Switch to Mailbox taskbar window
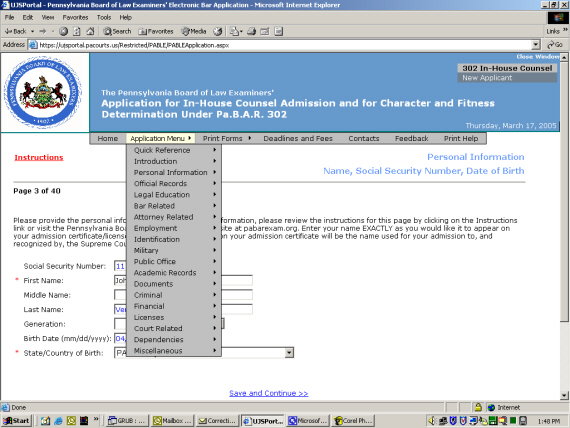Image resolution: width=570 pixels, height=428 pixels. point(172,421)
